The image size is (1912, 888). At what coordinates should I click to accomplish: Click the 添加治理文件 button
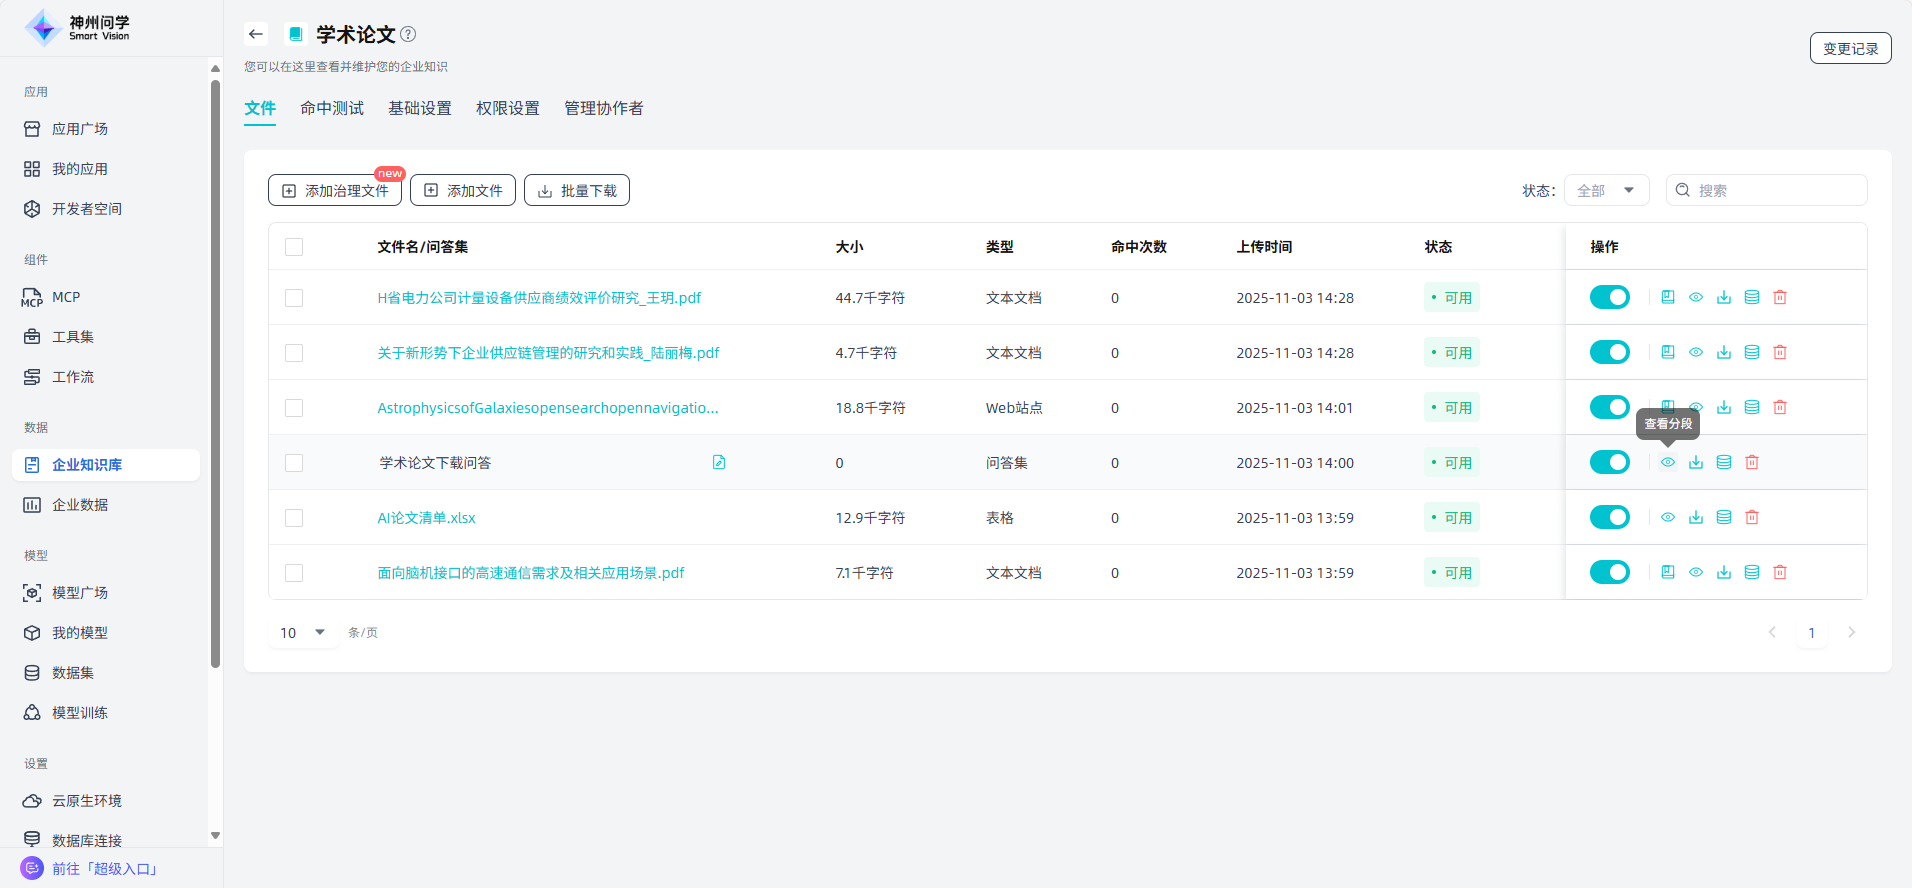335,190
